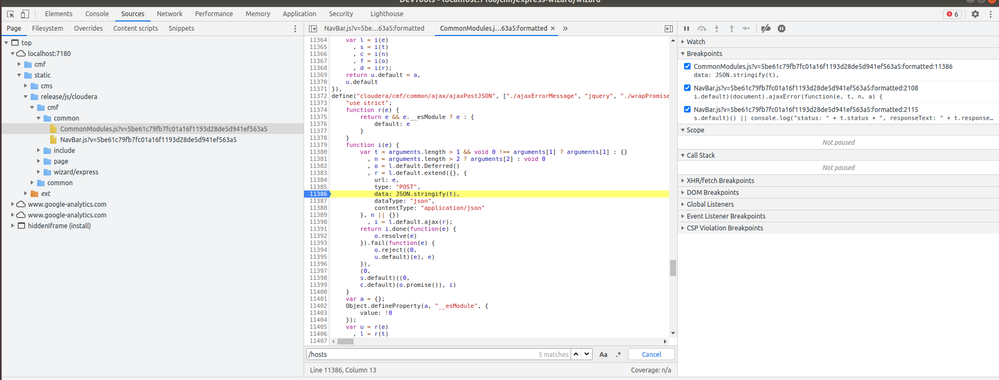Viewport: 999px width, 380px height.
Task: Switch to the NavBar.js formatted file tab
Action: coord(374,29)
